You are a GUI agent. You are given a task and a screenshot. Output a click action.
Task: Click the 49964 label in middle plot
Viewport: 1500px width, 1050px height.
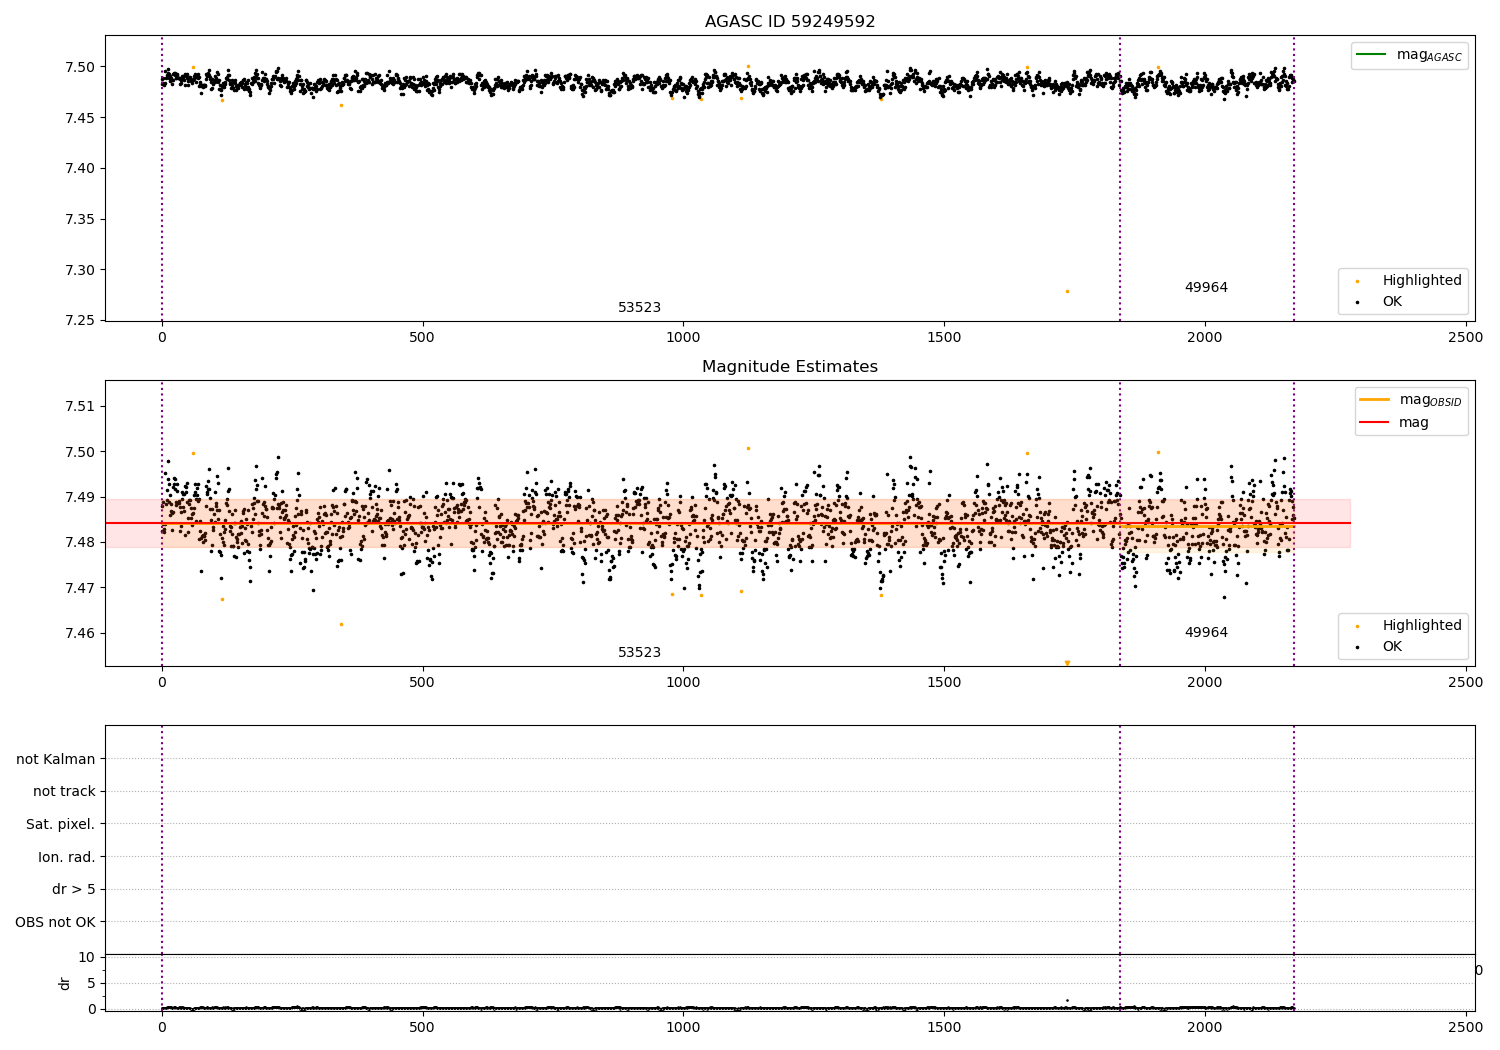[1206, 633]
